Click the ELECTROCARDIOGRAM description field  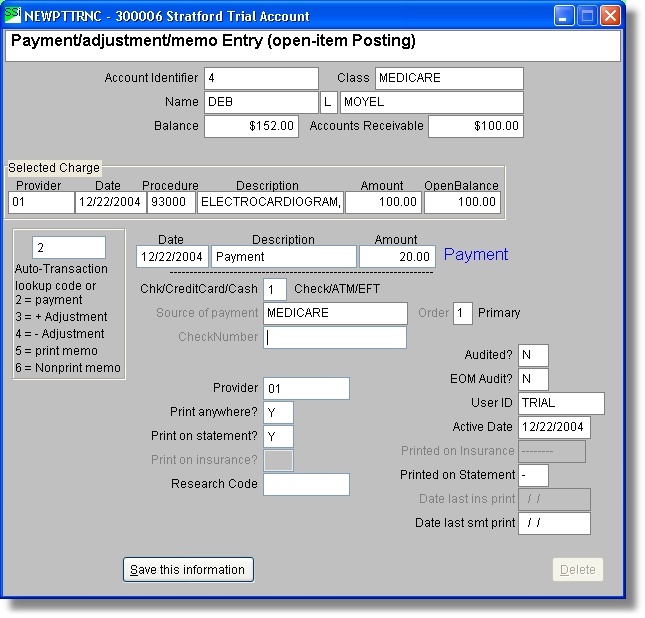coord(270,202)
